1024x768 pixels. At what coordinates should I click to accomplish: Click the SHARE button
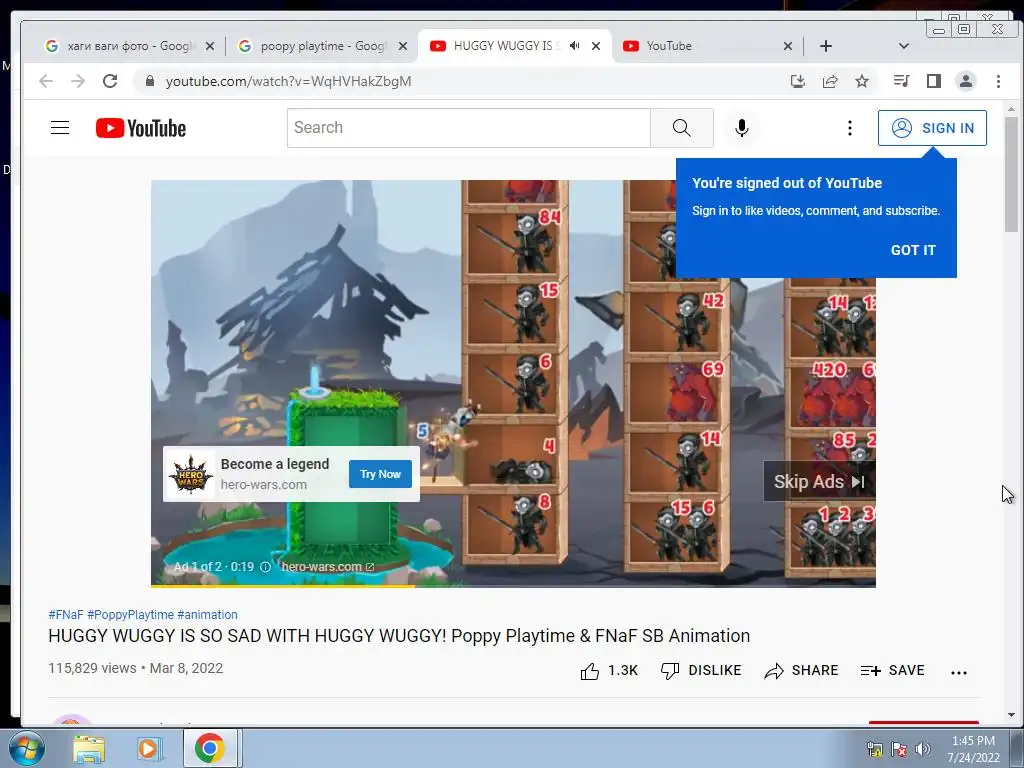801,671
